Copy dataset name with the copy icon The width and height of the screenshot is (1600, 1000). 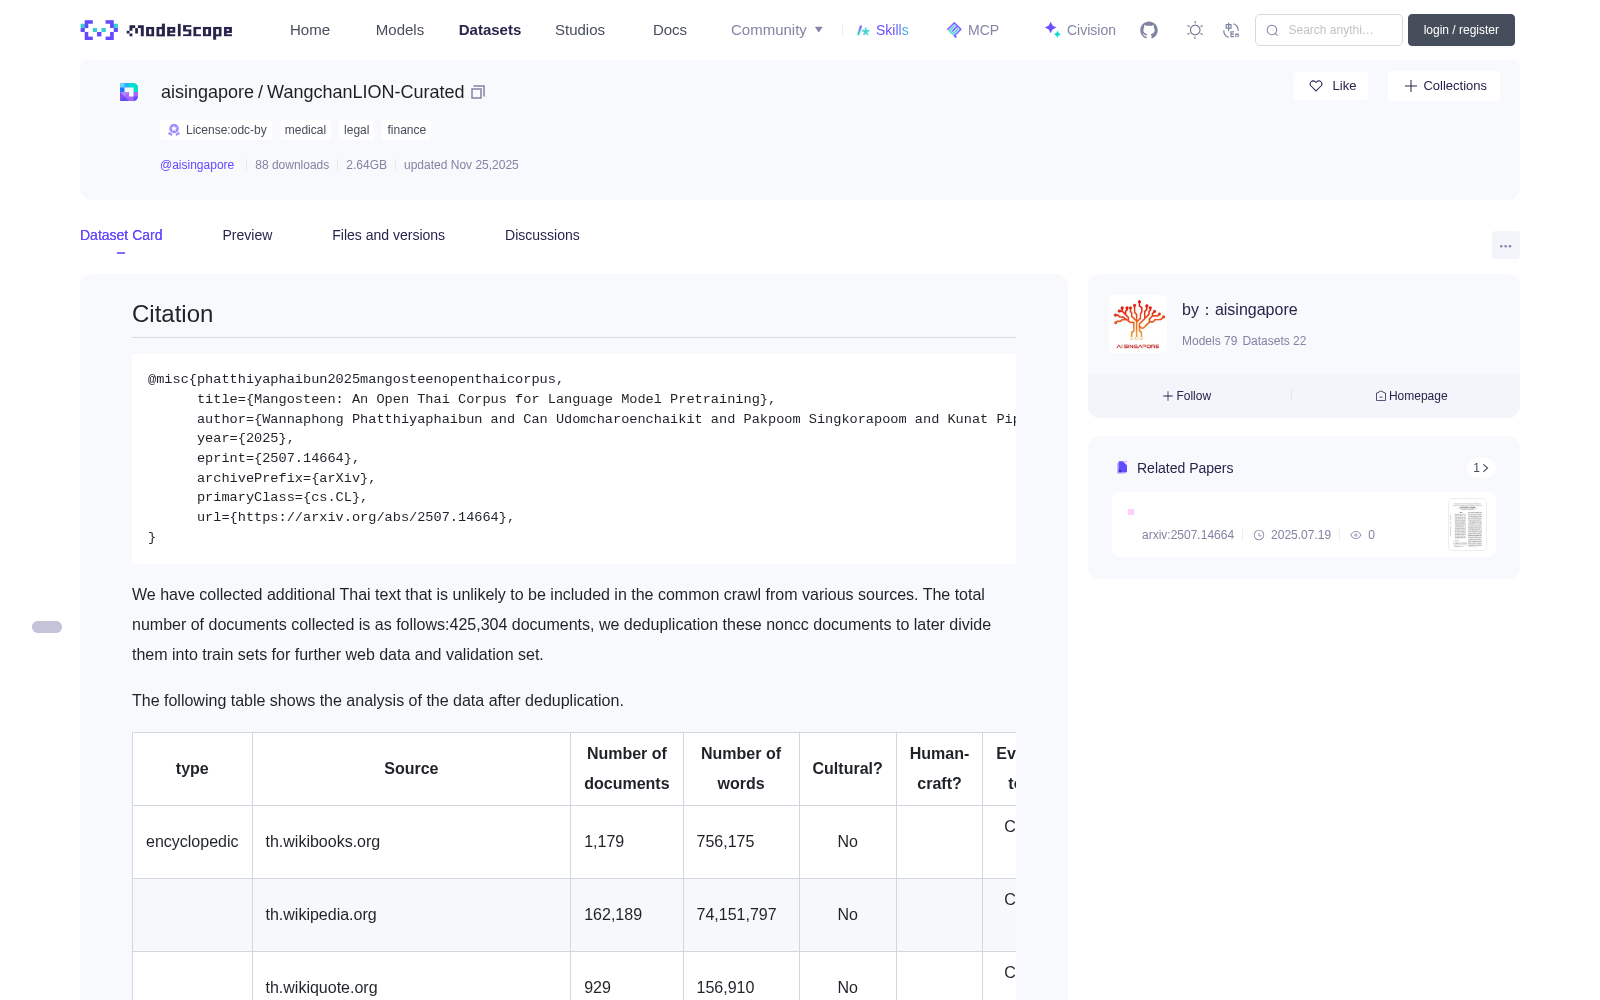pyautogui.click(x=478, y=92)
